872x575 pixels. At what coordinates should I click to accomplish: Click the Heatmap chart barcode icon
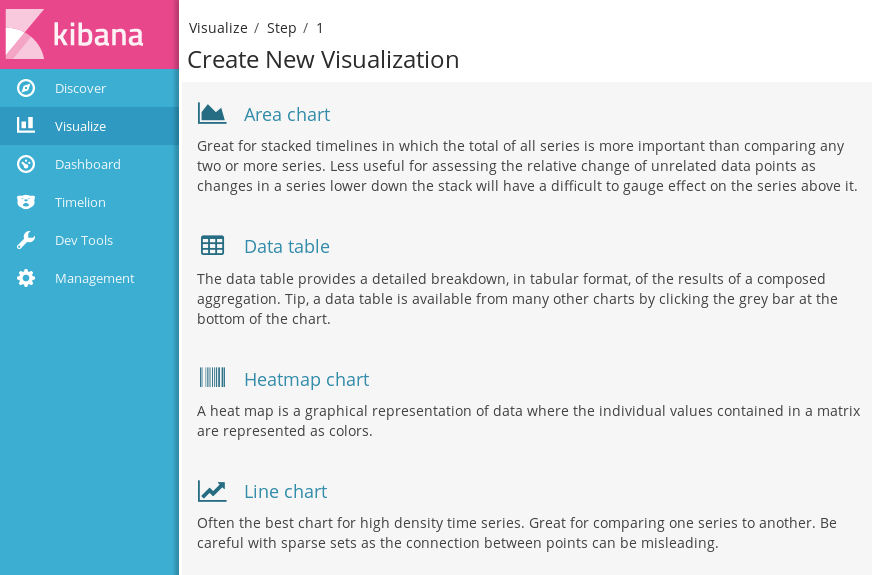(x=212, y=377)
